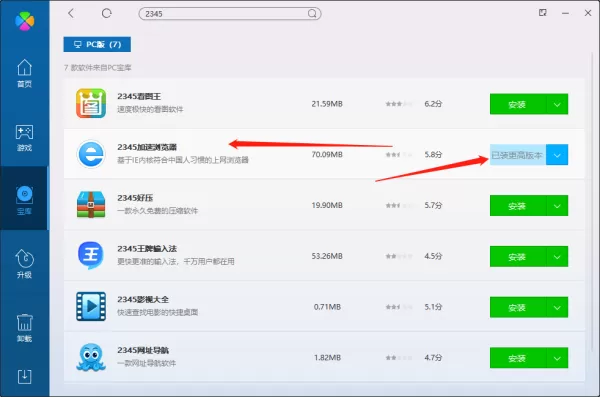Open the 2345影视大全 title
This screenshot has height=397, width=600.
click(x=143, y=299)
